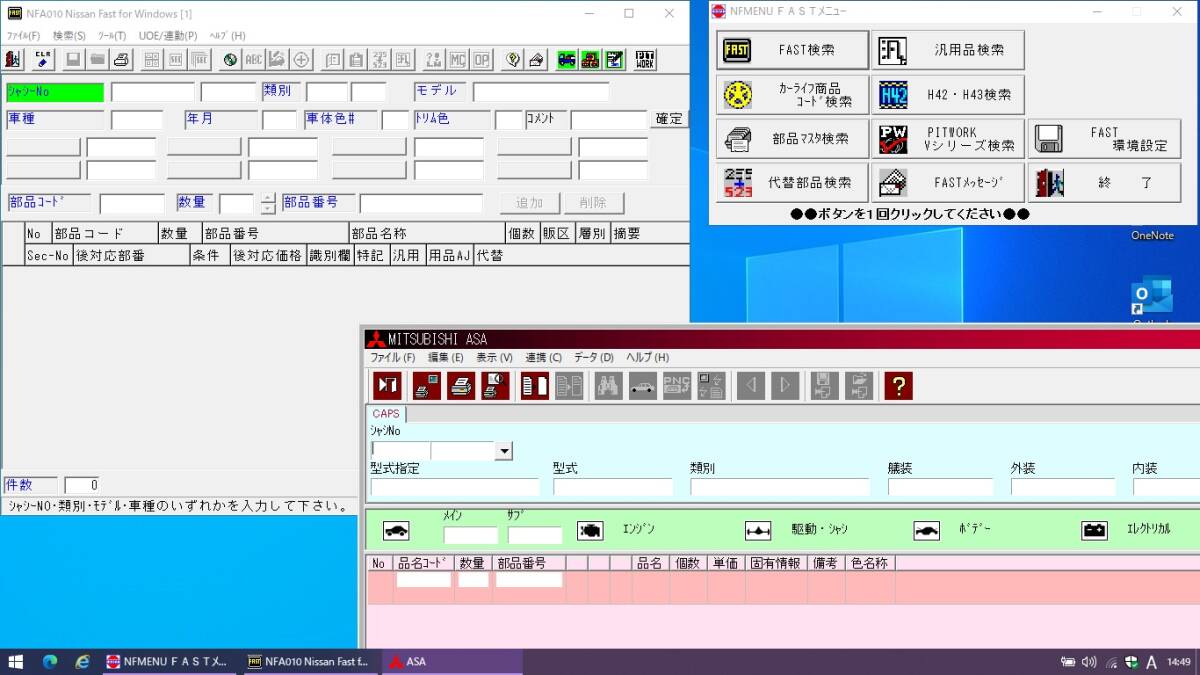Open 連携(C) menu in Mitsubishi ASA
Screen dimensions: 1200x675
point(543,357)
